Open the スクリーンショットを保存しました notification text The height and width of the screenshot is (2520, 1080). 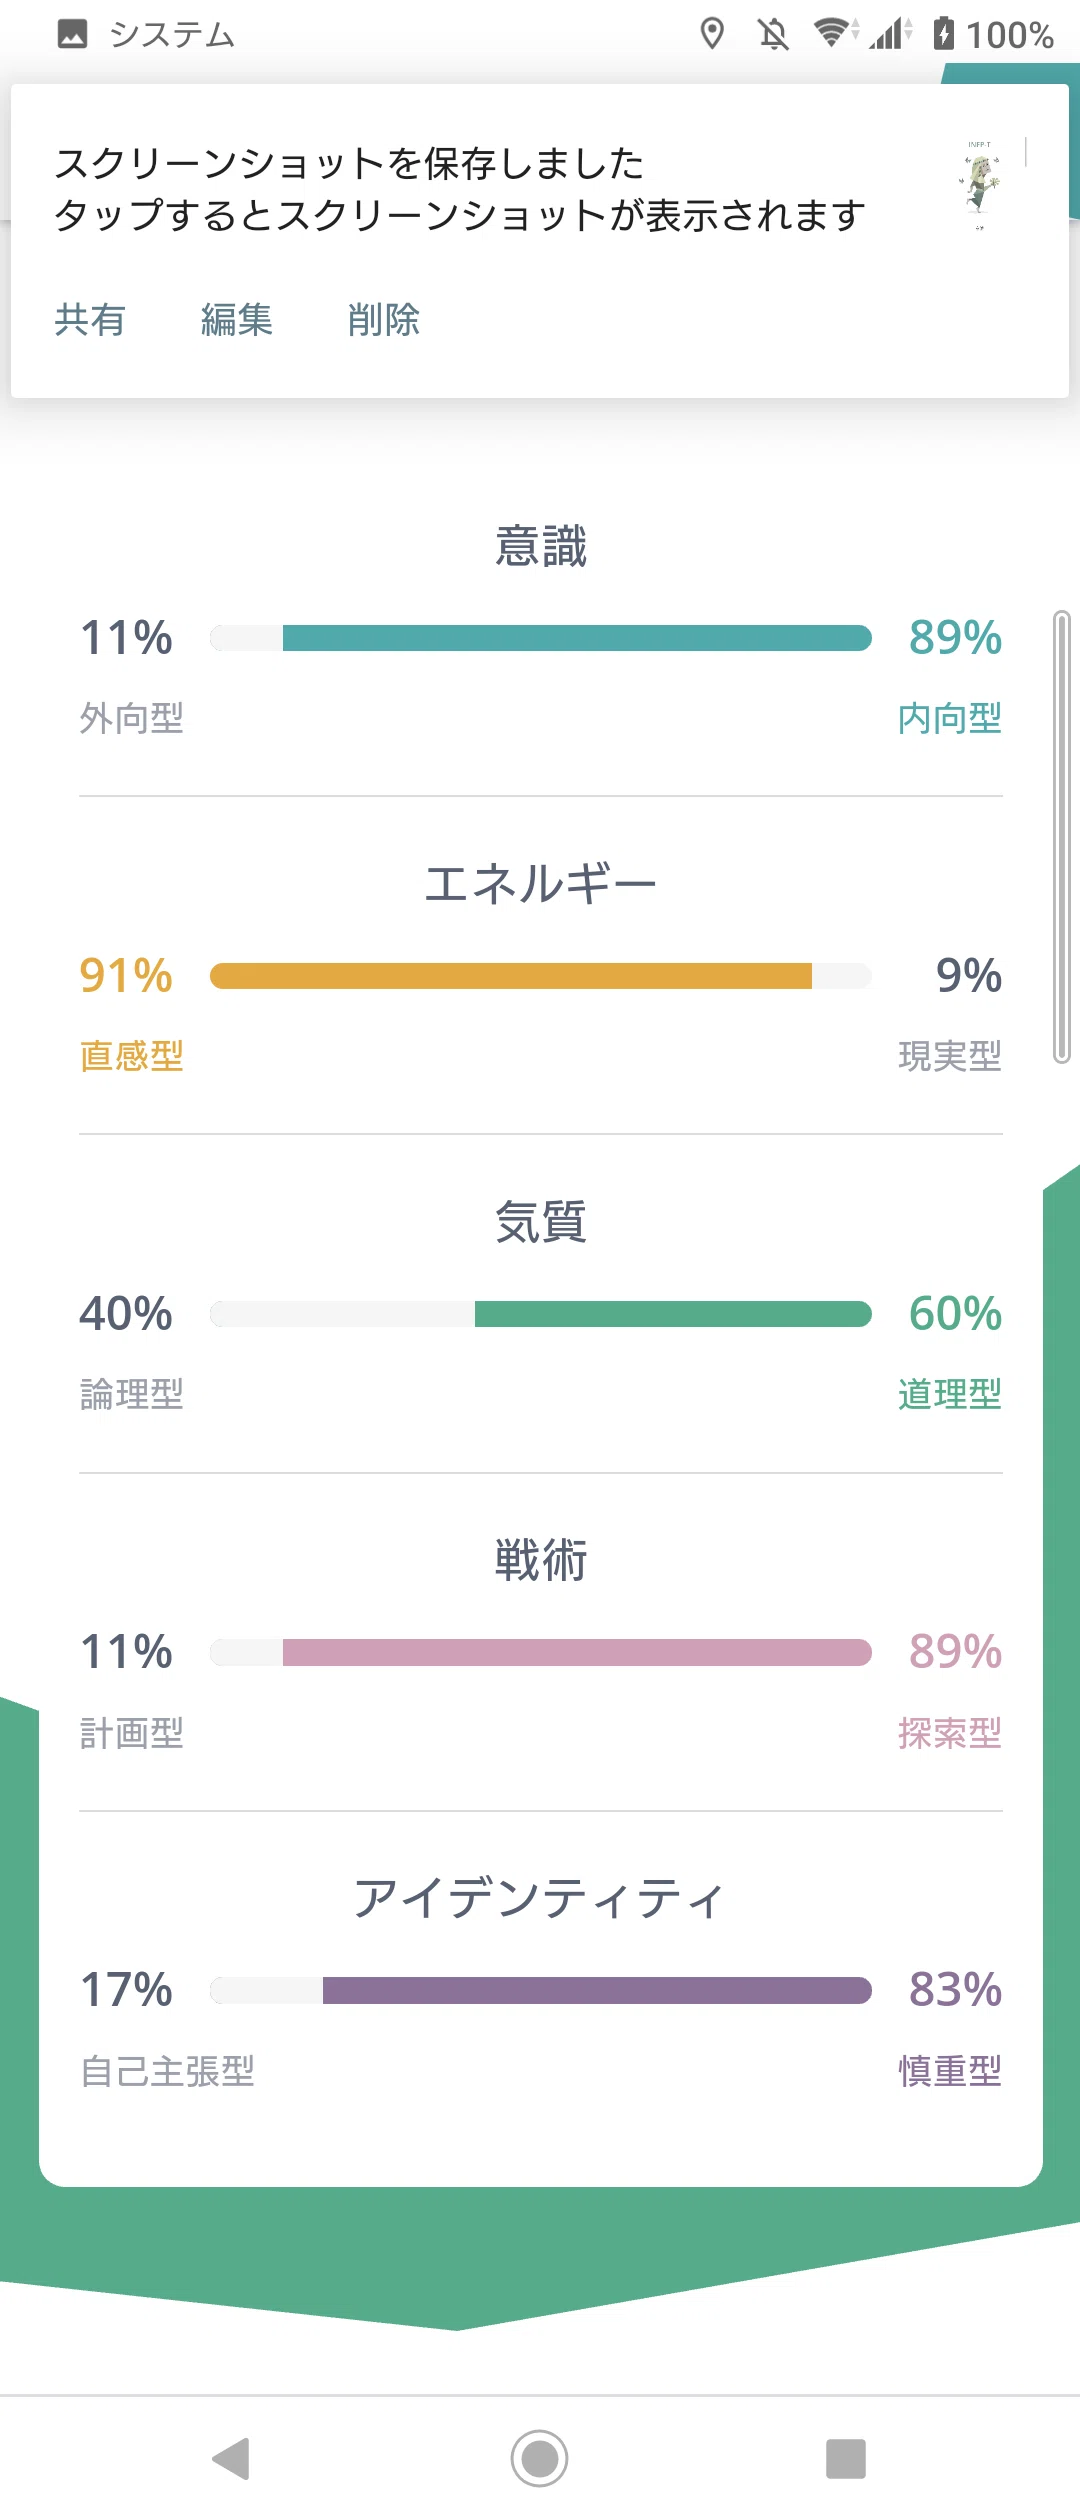(x=350, y=163)
